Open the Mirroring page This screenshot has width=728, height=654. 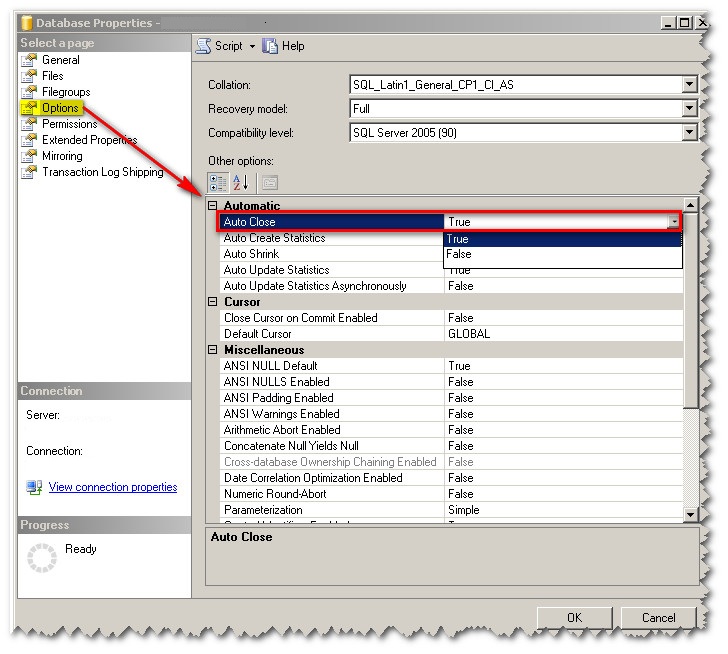(62, 156)
